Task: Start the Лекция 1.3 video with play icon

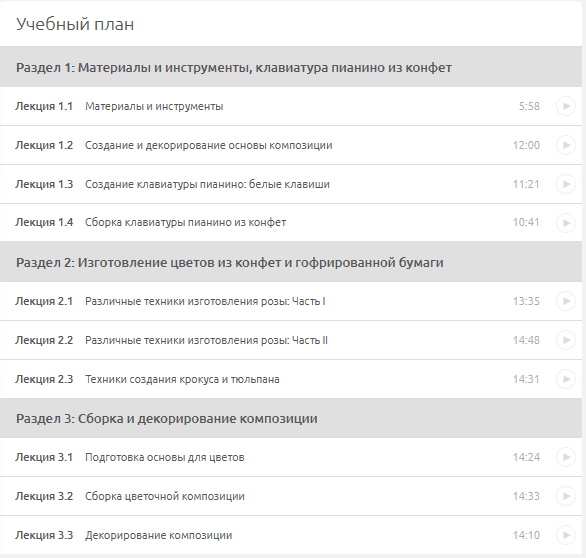Action: [x=566, y=184]
